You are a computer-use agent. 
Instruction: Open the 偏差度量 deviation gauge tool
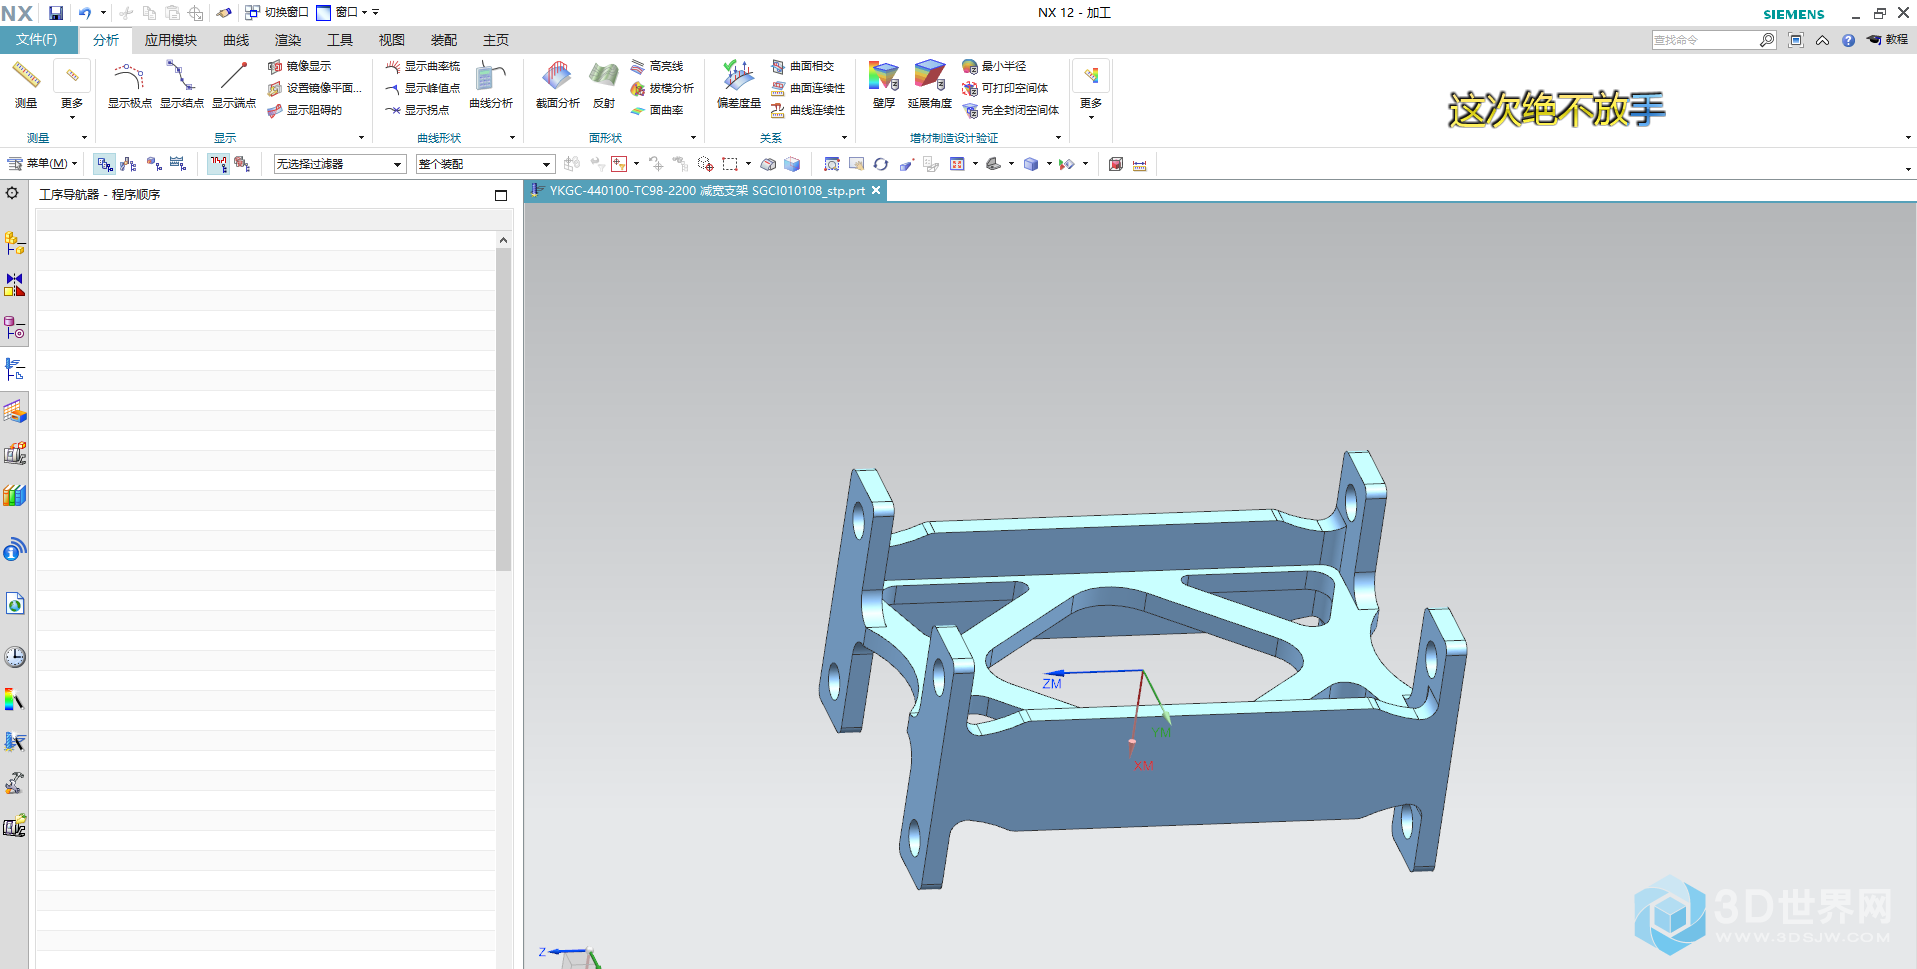coord(739,84)
